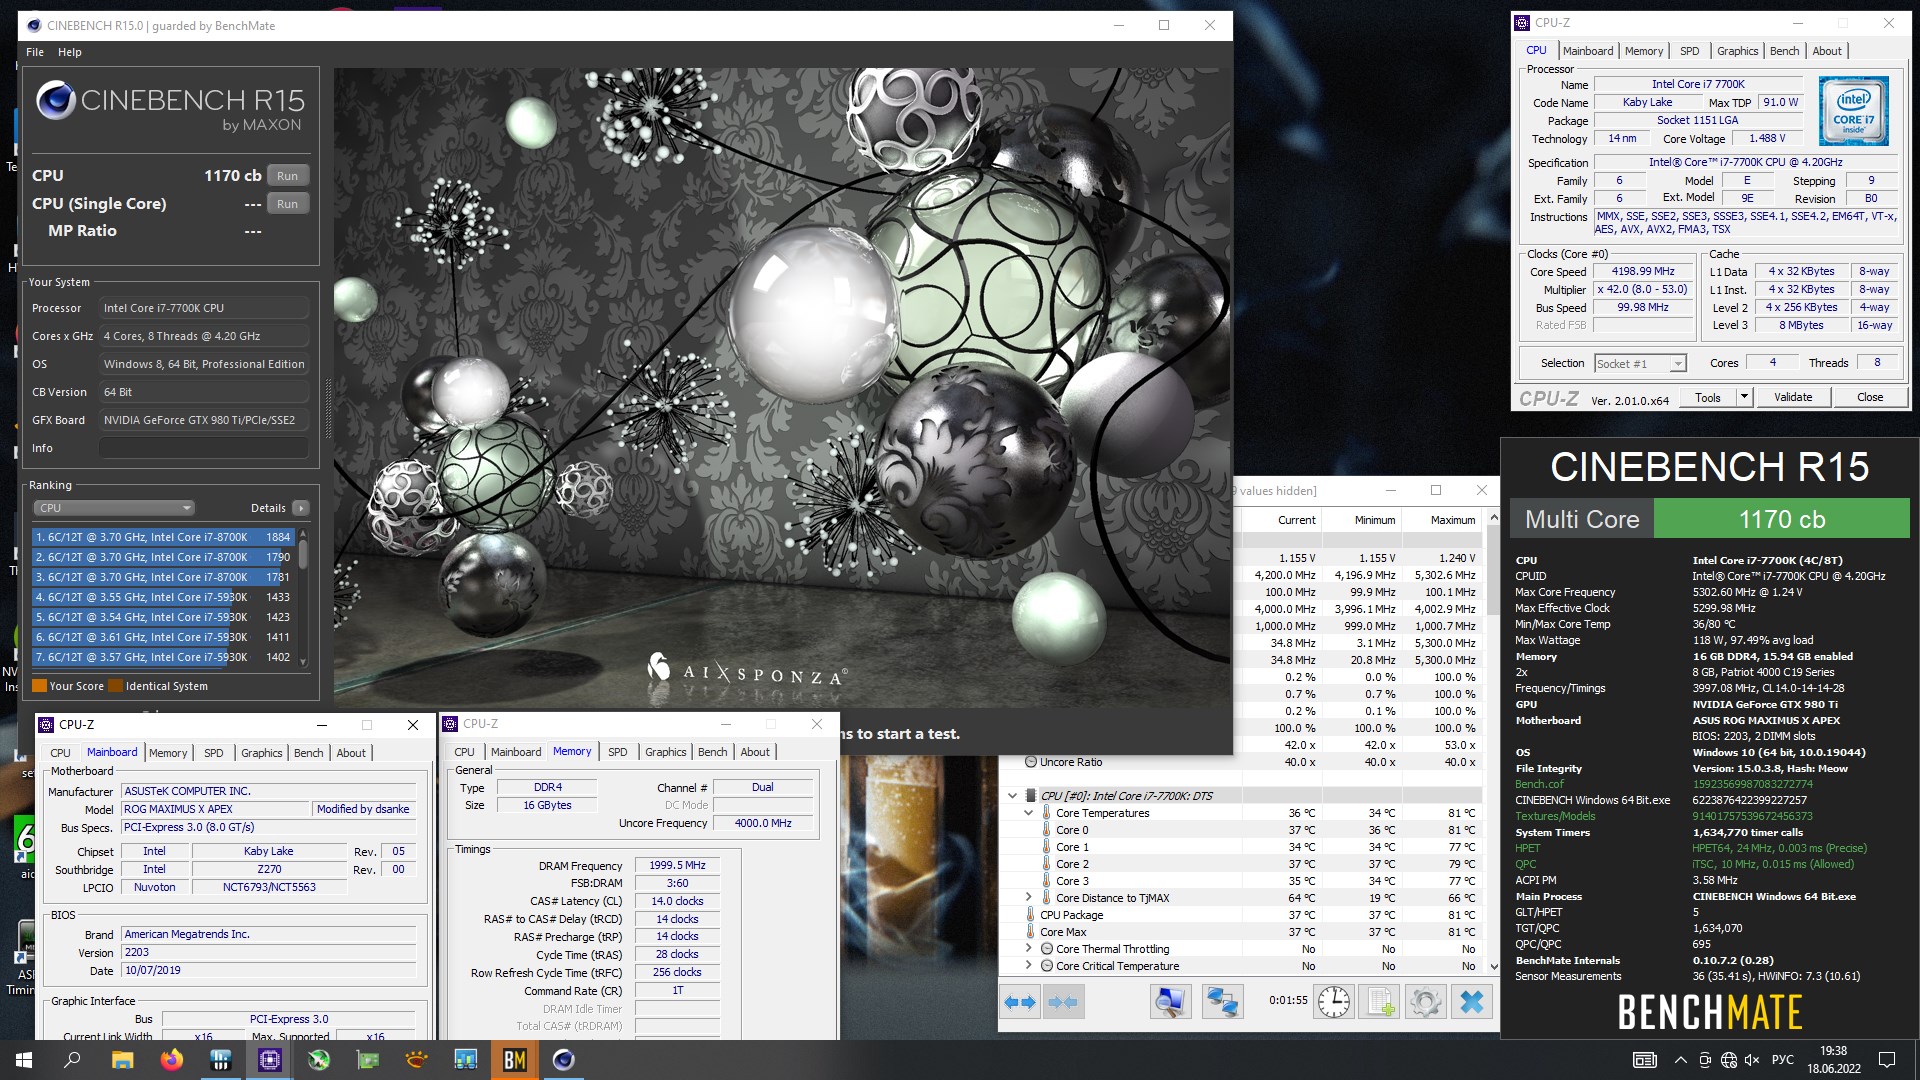
Task: Select ranking entry with score 1884
Action: [x=164, y=537]
